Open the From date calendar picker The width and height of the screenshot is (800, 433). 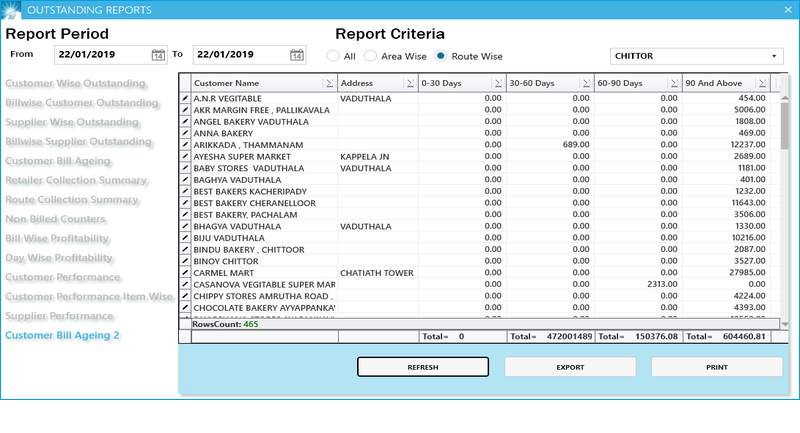click(158, 55)
